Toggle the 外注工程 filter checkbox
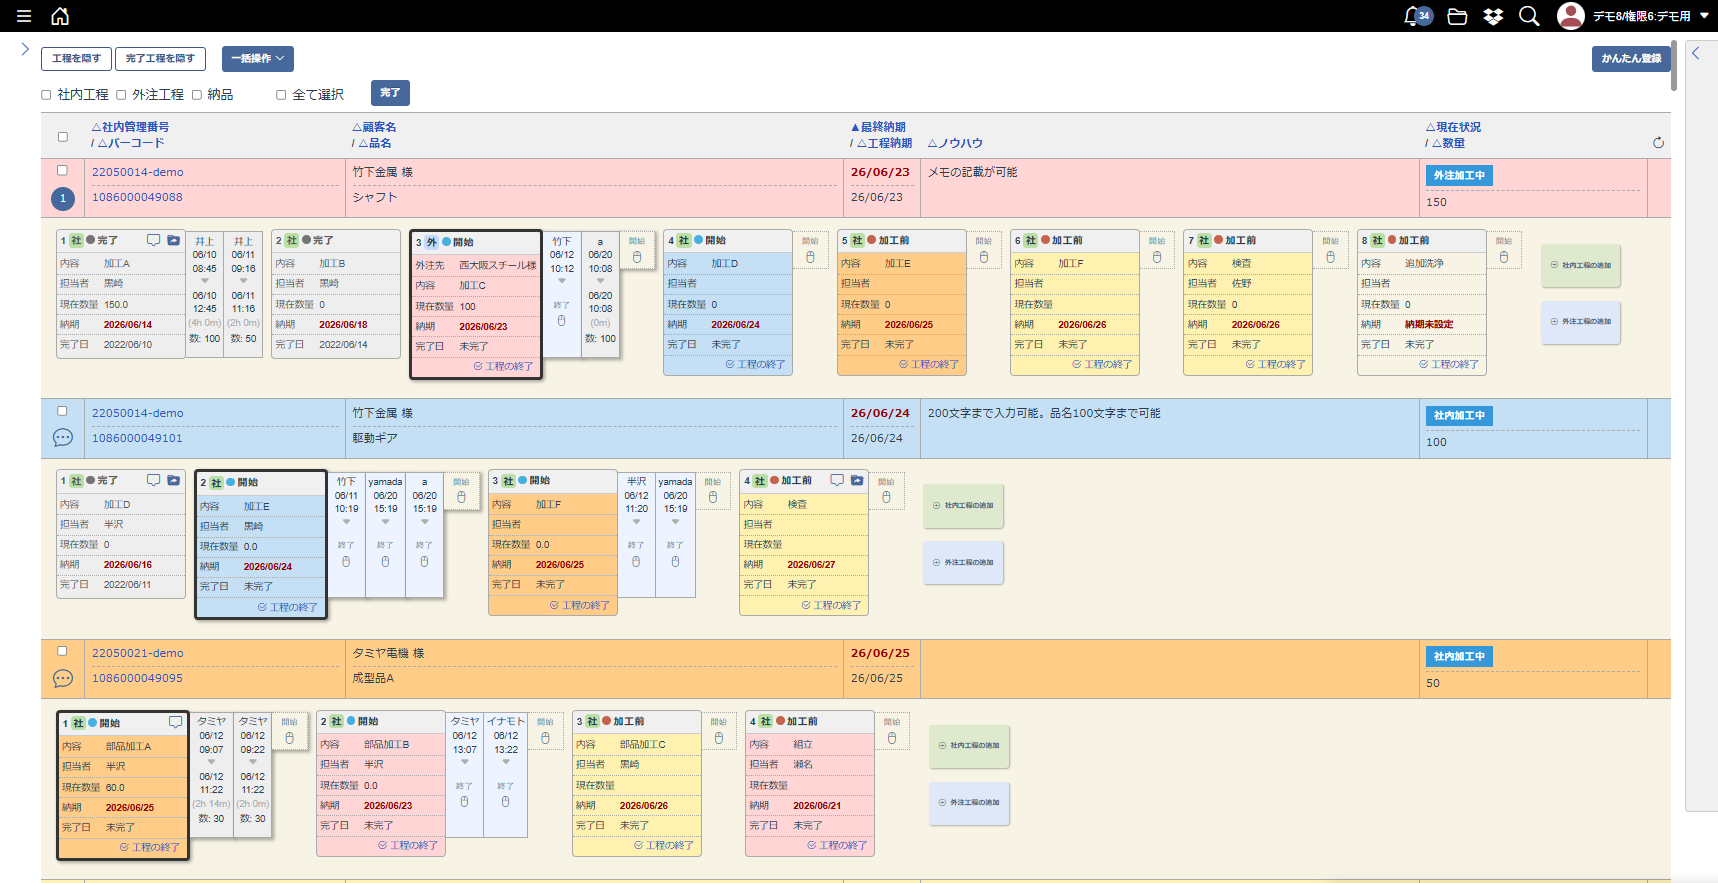This screenshot has width=1718, height=883. [121, 95]
